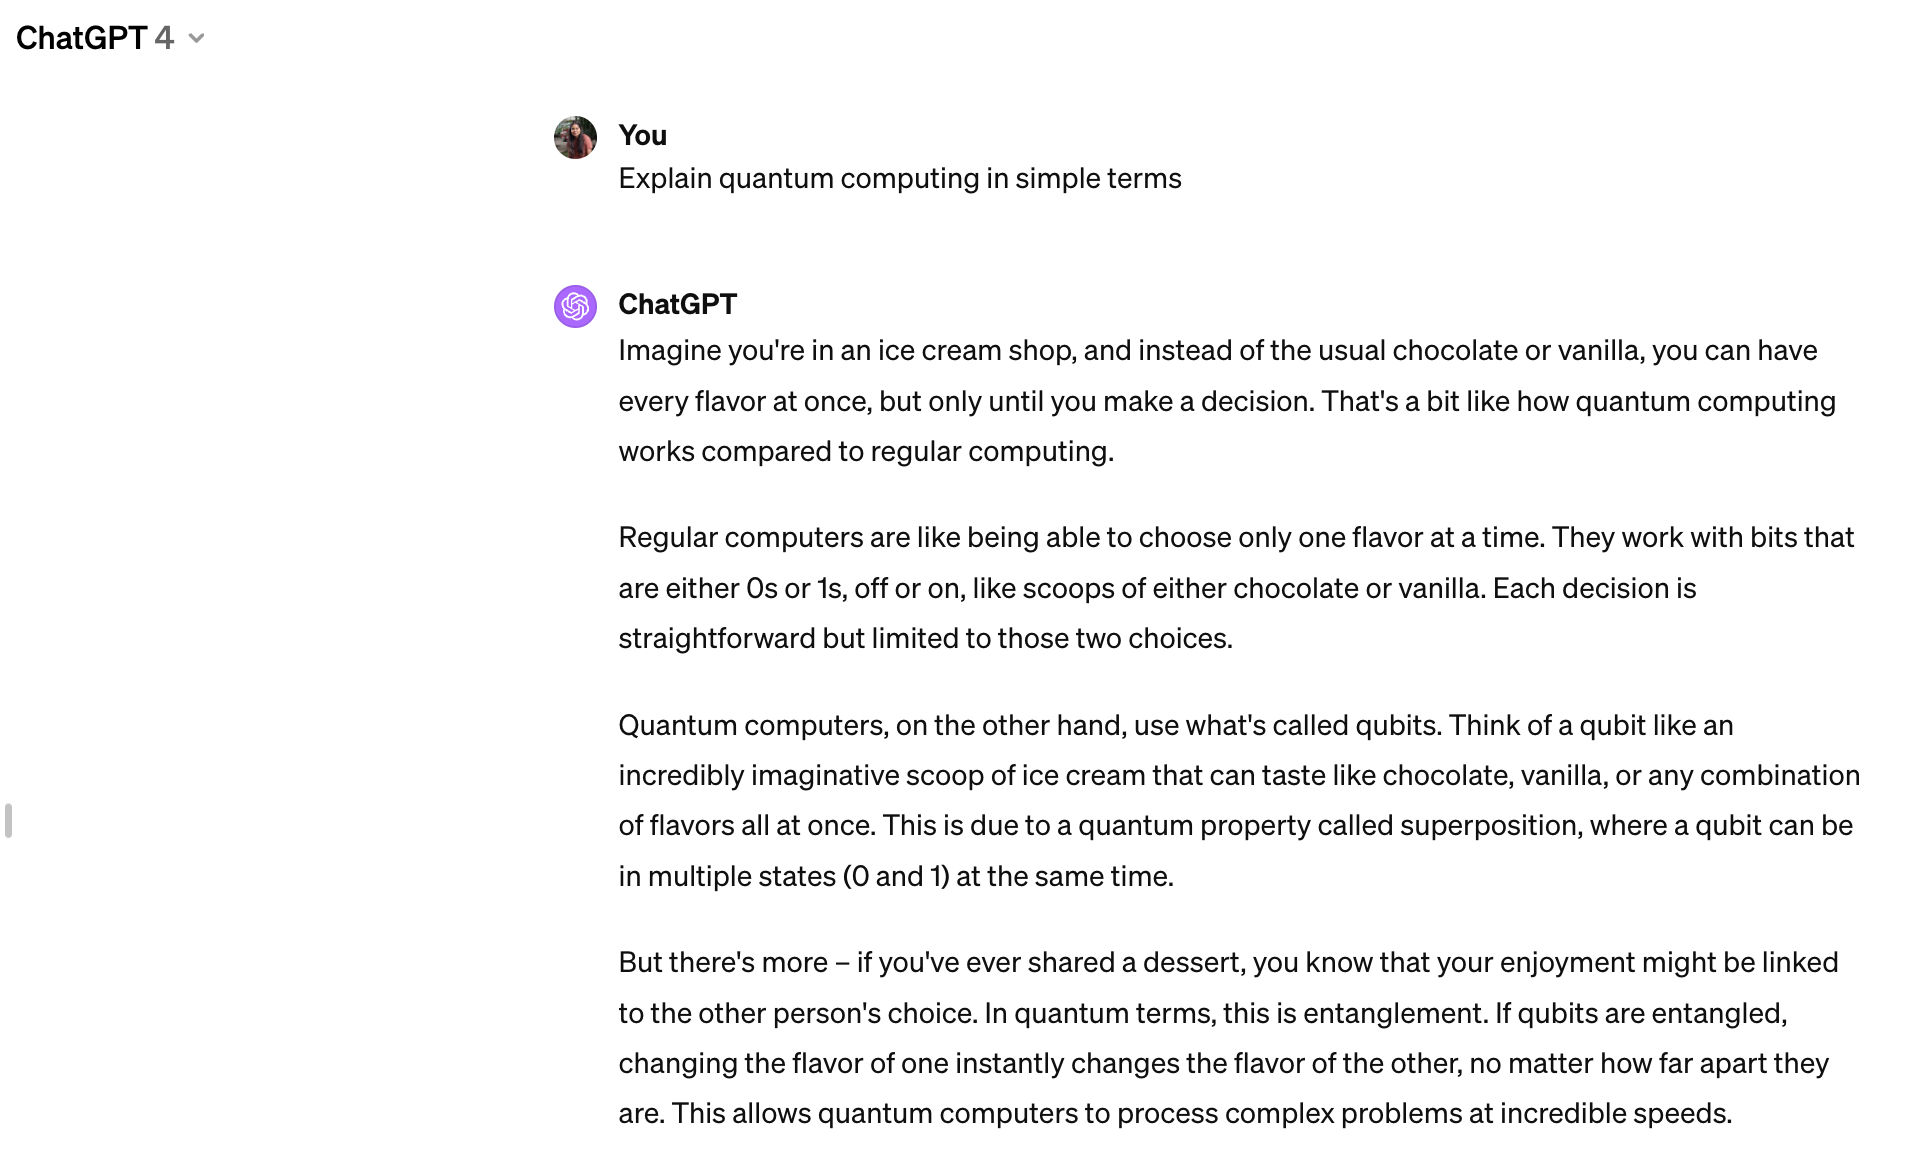Click the purple ChatGPT logo avatar

(x=575, y=306)
